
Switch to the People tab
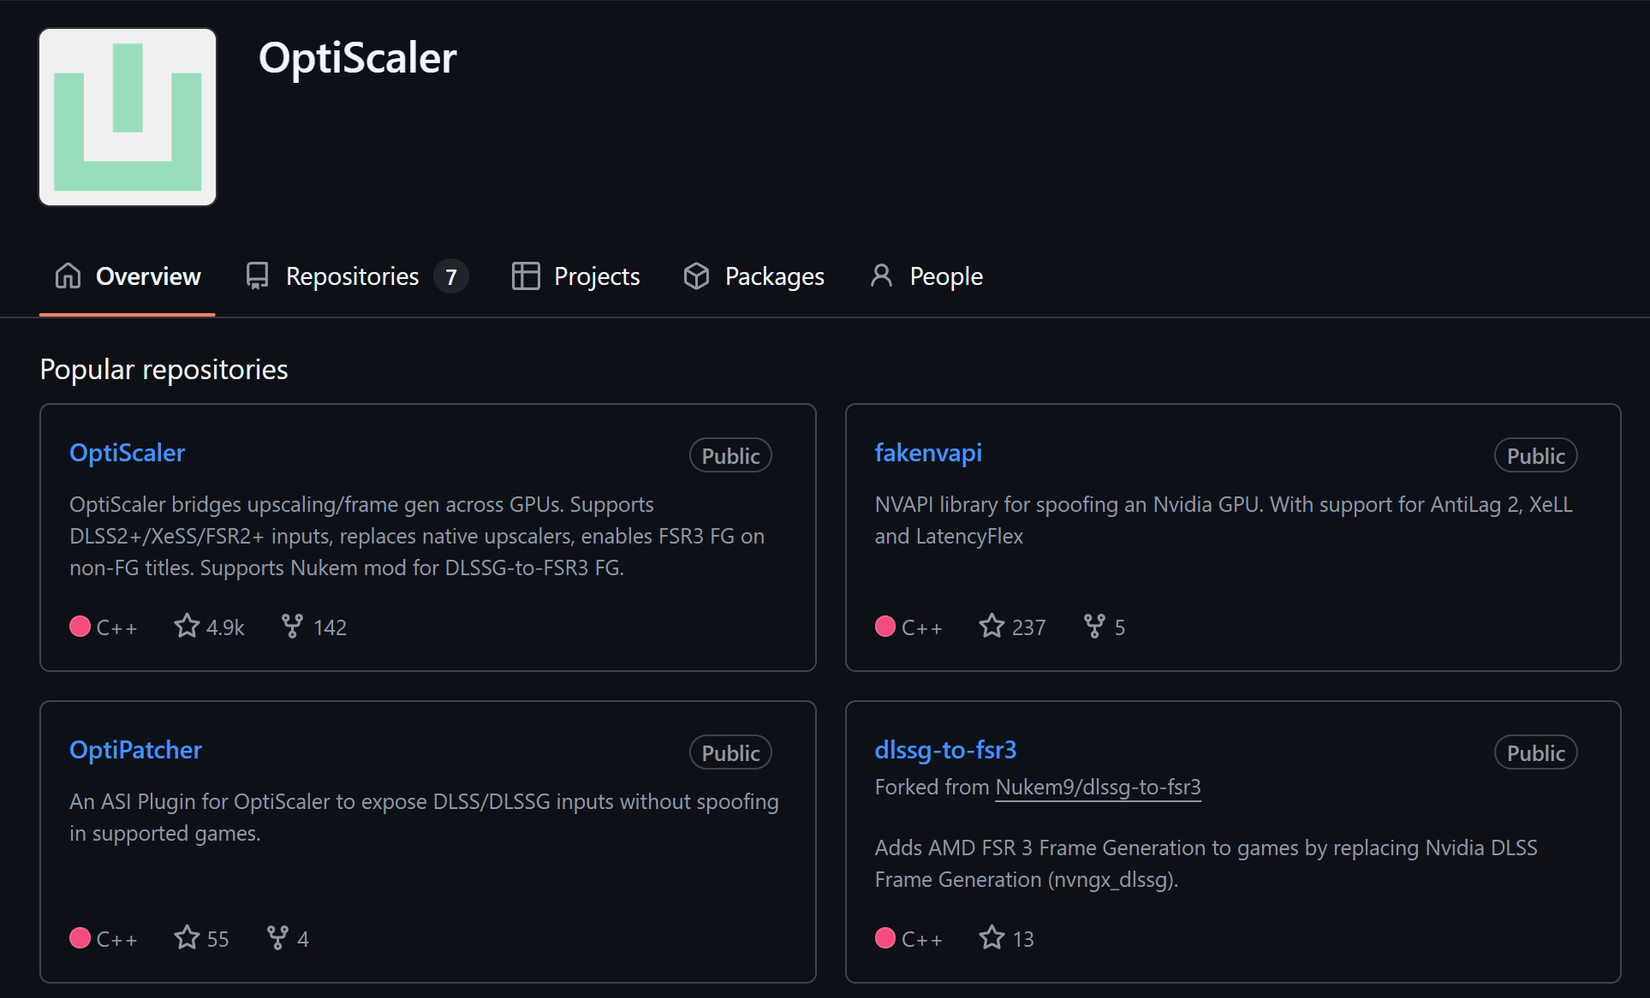point(945,275)
